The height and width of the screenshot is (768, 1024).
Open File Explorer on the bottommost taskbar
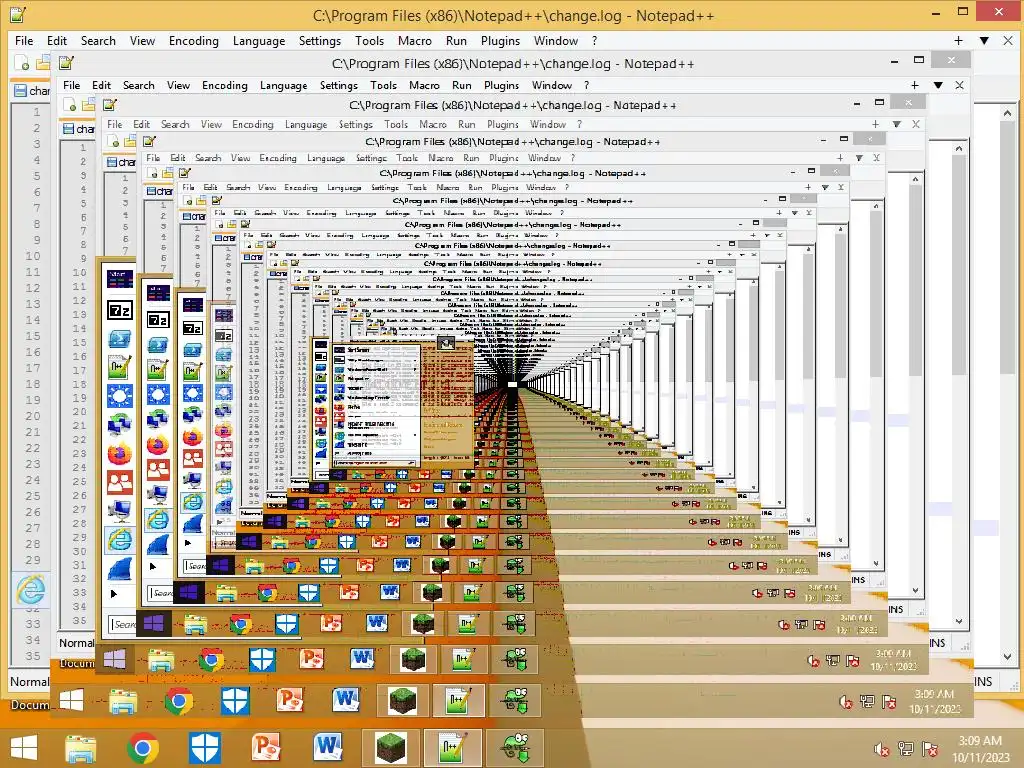(80, 748)
